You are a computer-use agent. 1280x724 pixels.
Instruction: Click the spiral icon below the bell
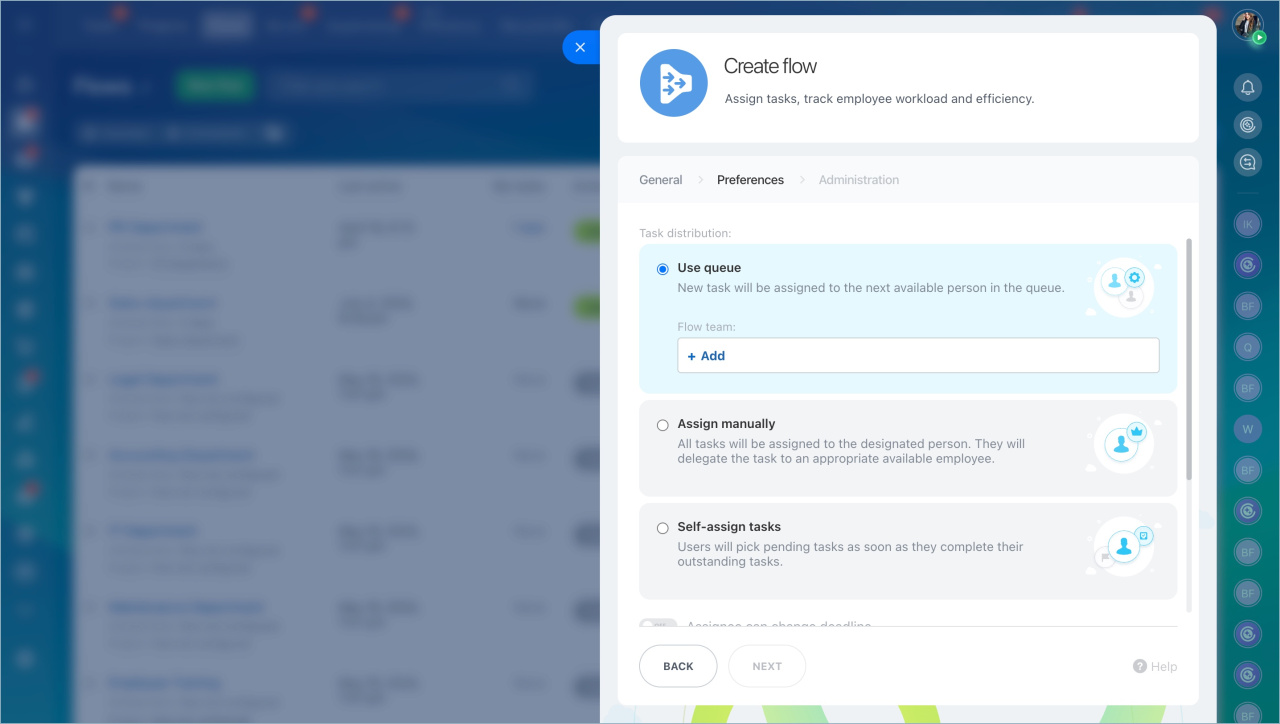[1247, 125]
